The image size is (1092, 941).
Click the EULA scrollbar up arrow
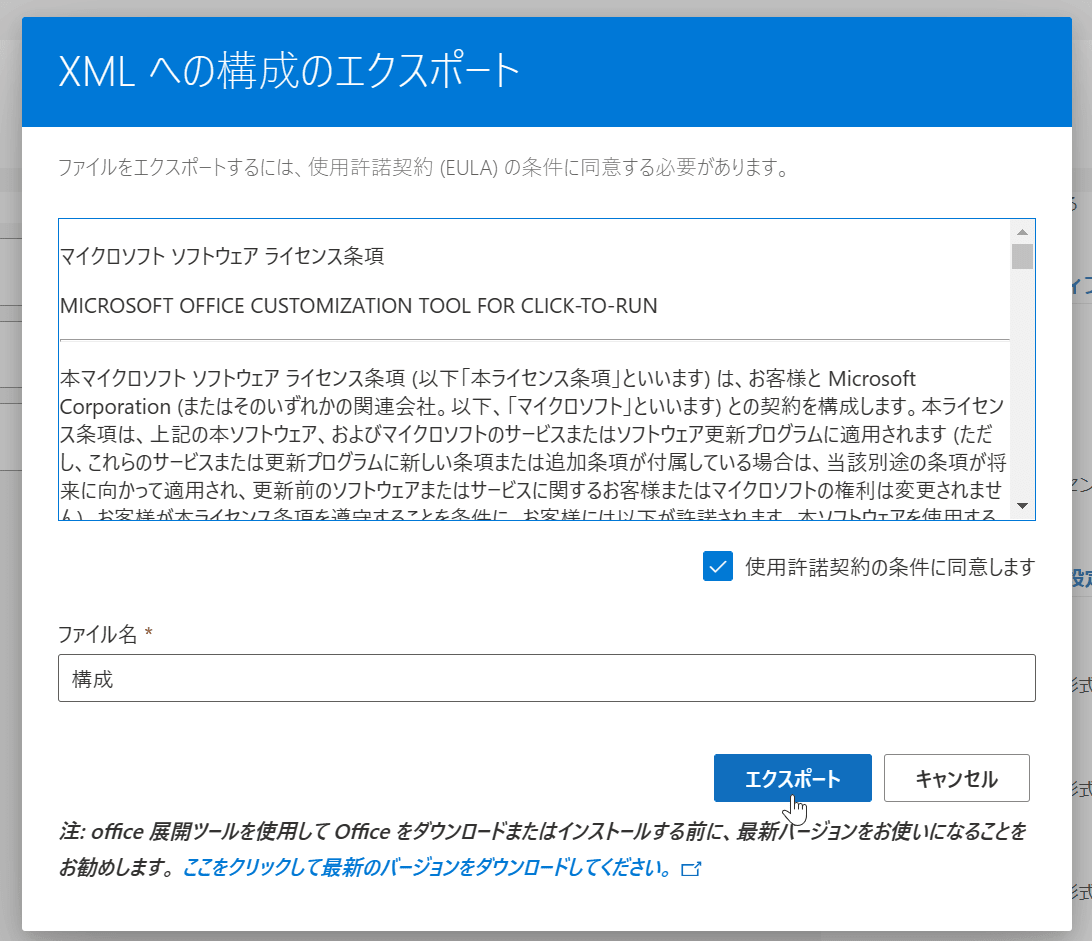pyautogui.click(x=1022, y=232)
